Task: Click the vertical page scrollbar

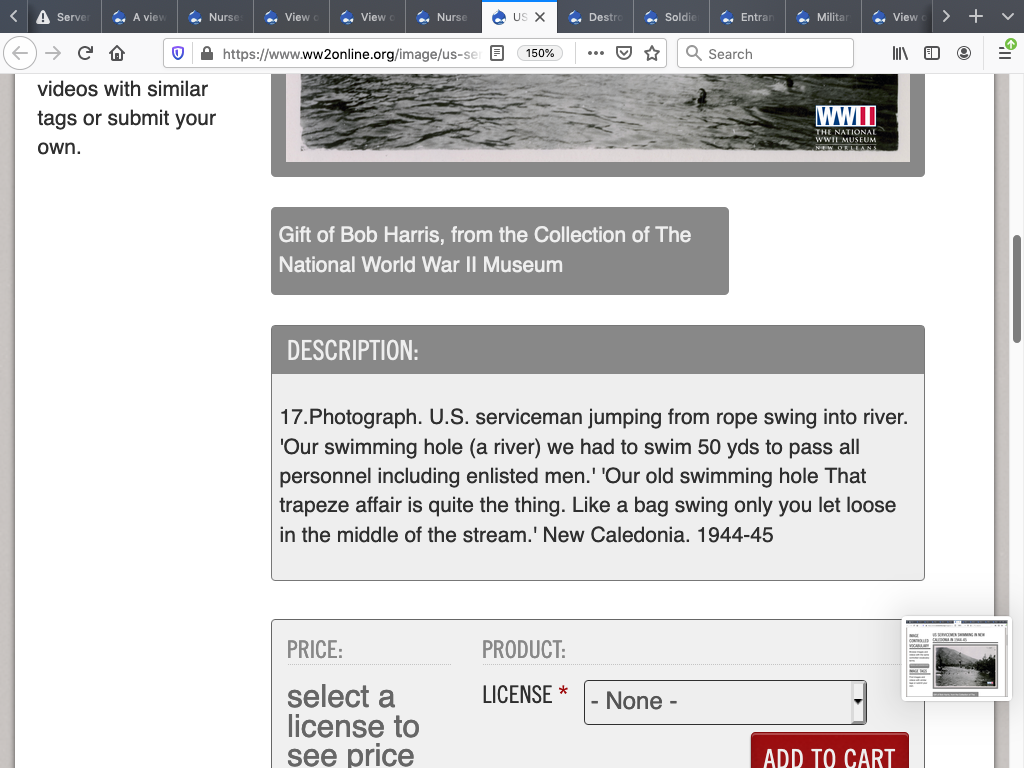Action: [1017, 290]
